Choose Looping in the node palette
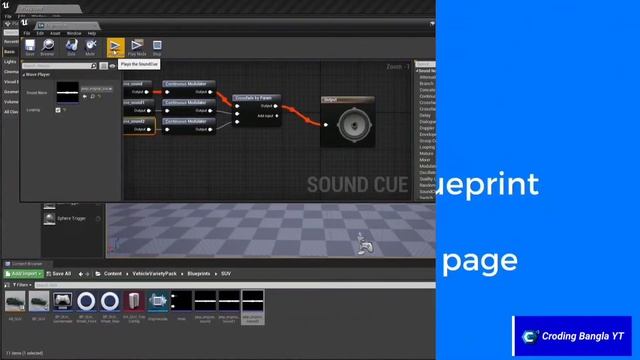The image size is (640, 360). 427,147
